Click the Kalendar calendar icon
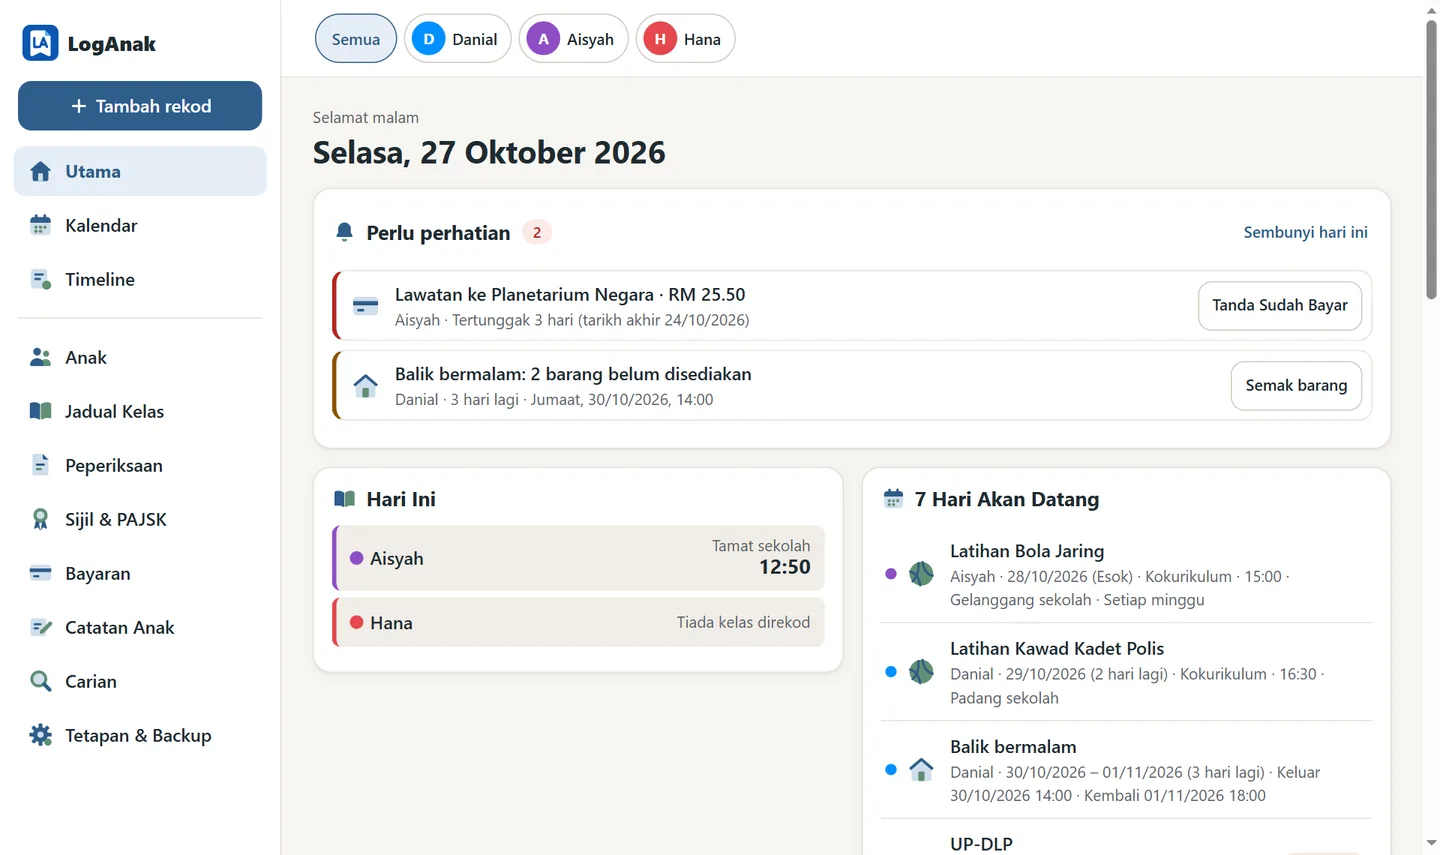Image resolution: width=1440 pixels, height=855 pixels. 40,225
